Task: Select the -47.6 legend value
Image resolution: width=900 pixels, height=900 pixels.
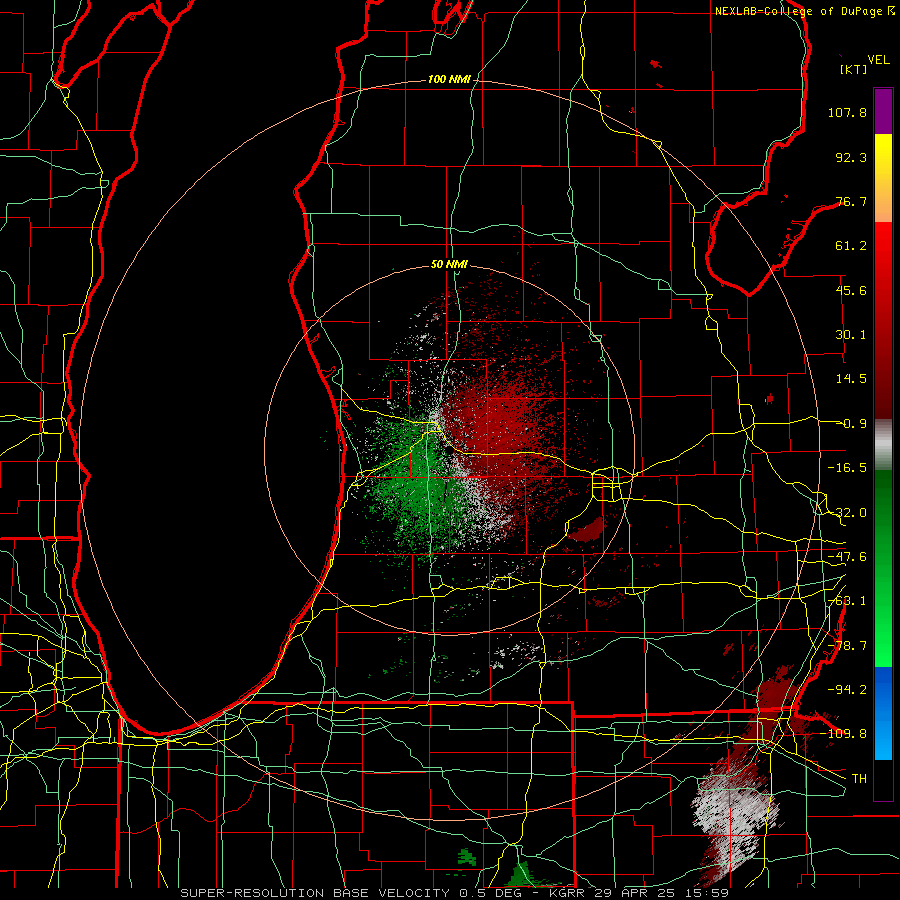Action: click(847, 557)
